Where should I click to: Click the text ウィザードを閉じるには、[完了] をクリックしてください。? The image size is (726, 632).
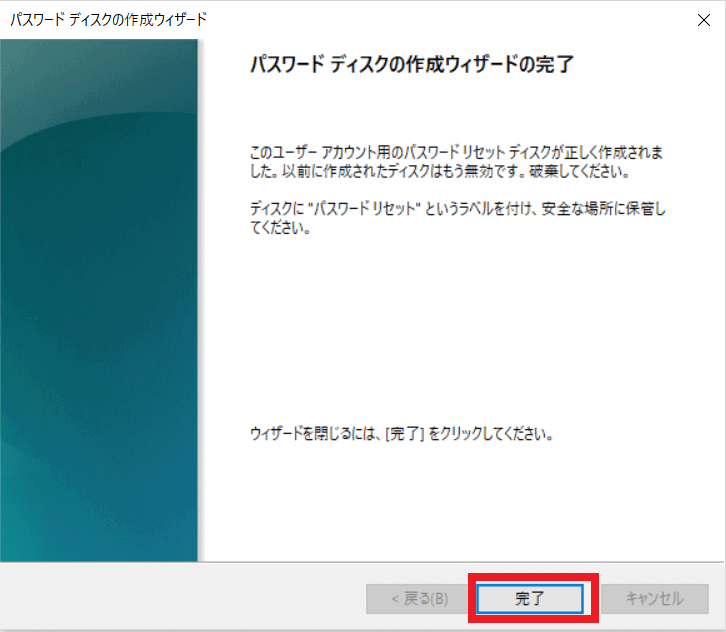401,434
